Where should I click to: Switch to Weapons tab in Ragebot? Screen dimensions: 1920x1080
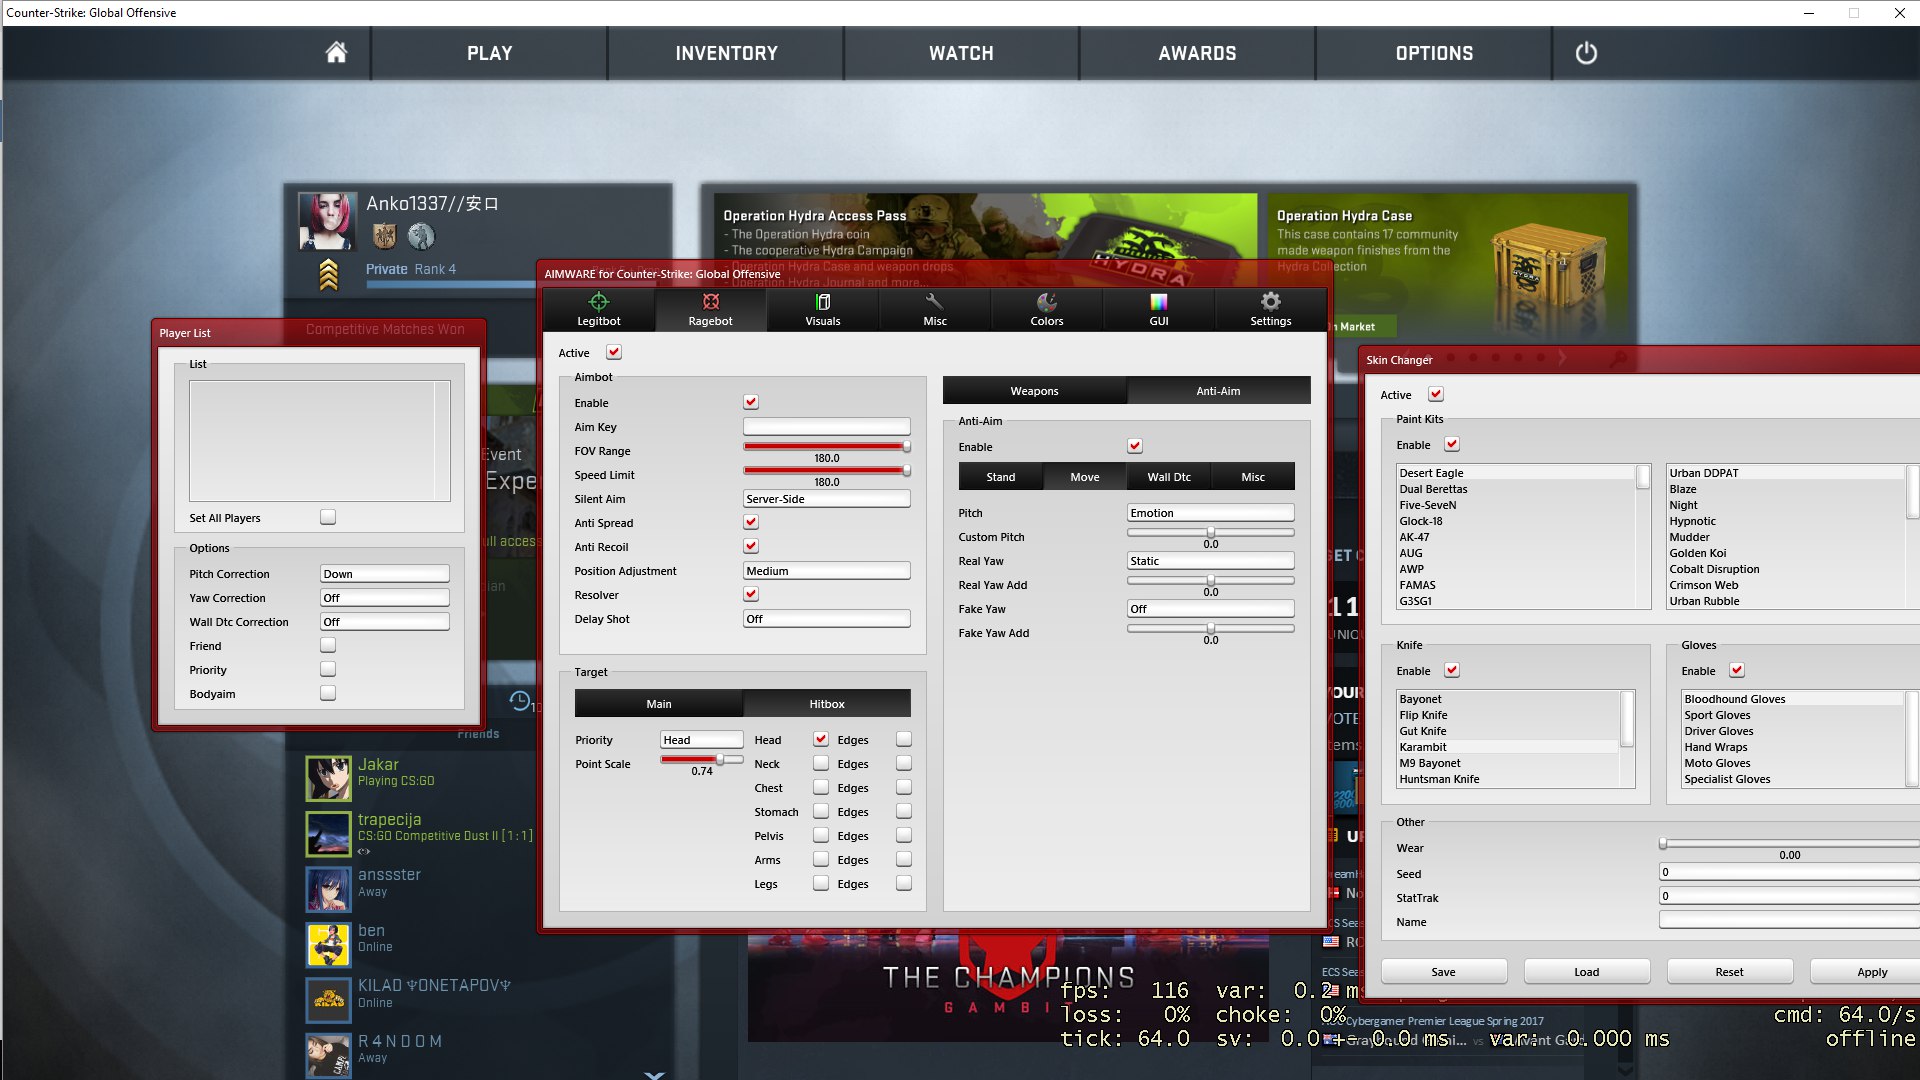tap(1035, 391)
